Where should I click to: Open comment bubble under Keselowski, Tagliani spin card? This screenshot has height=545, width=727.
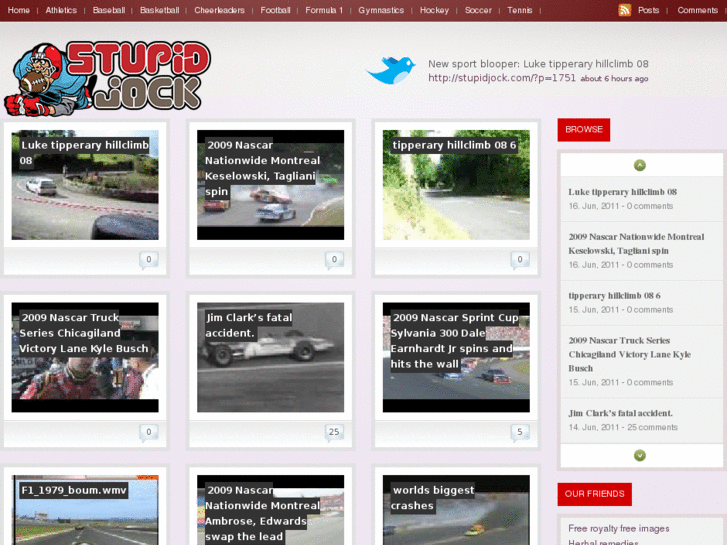(334, 260)
